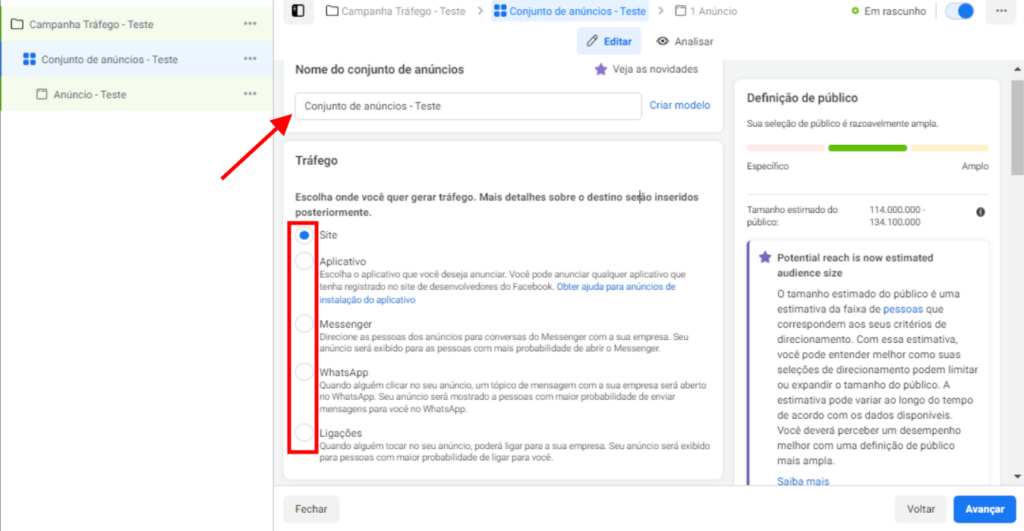Select the Ligações traffic option

tap(304, 433)
